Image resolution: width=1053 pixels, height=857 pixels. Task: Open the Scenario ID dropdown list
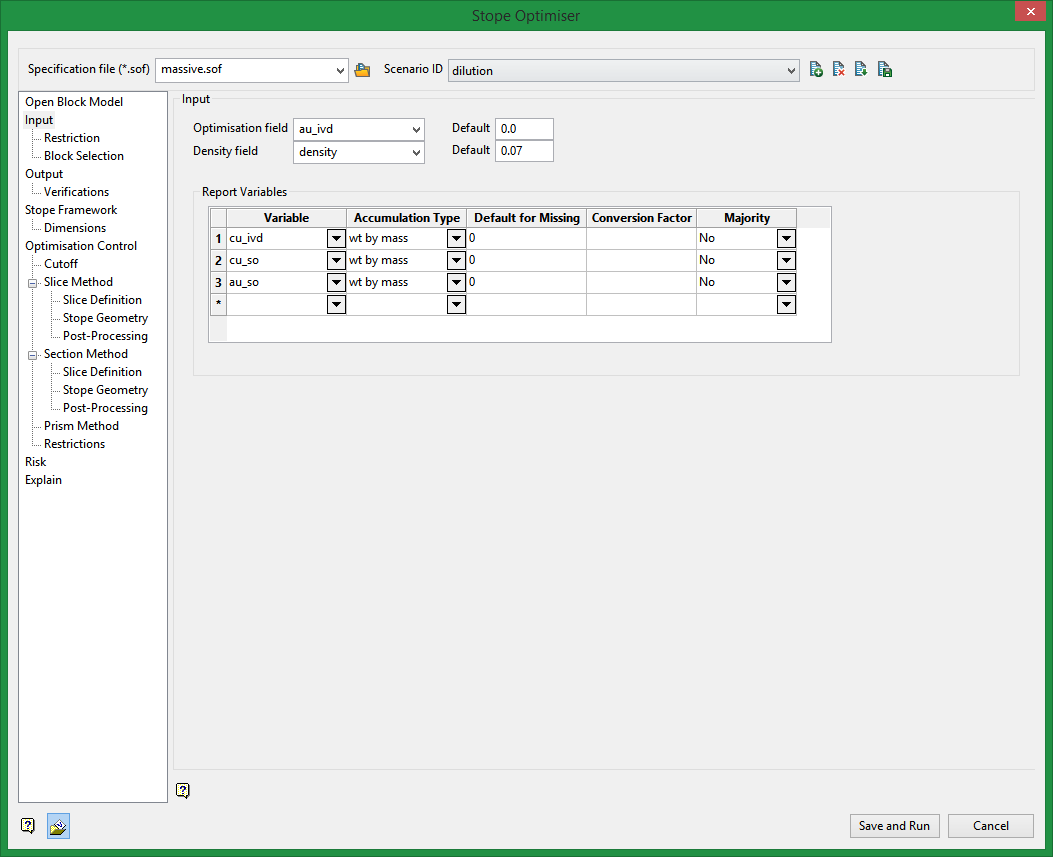click(x=791, y=70)
